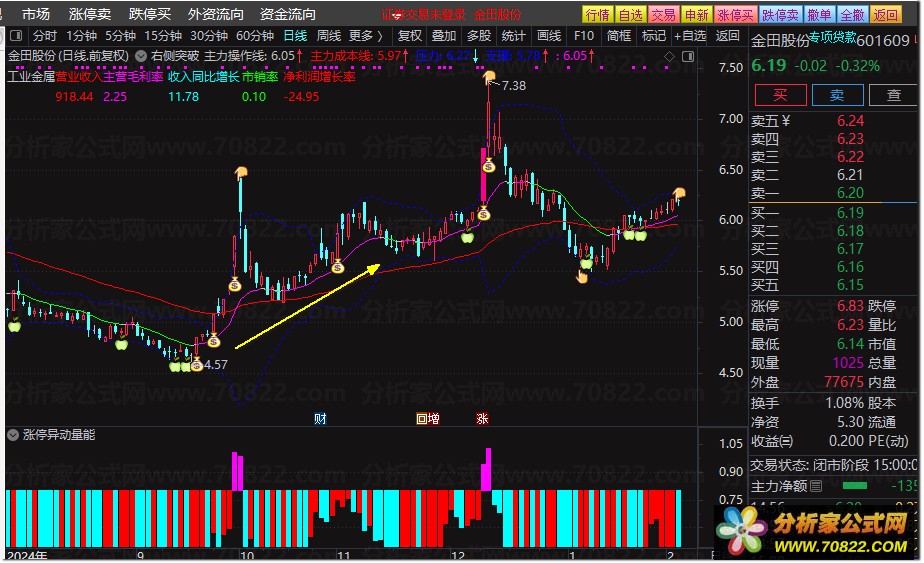The width and height of the screenshot is (924, 563).
Task: Click the green apple icon at the chart's far left
Action: [x=14, y=324]
